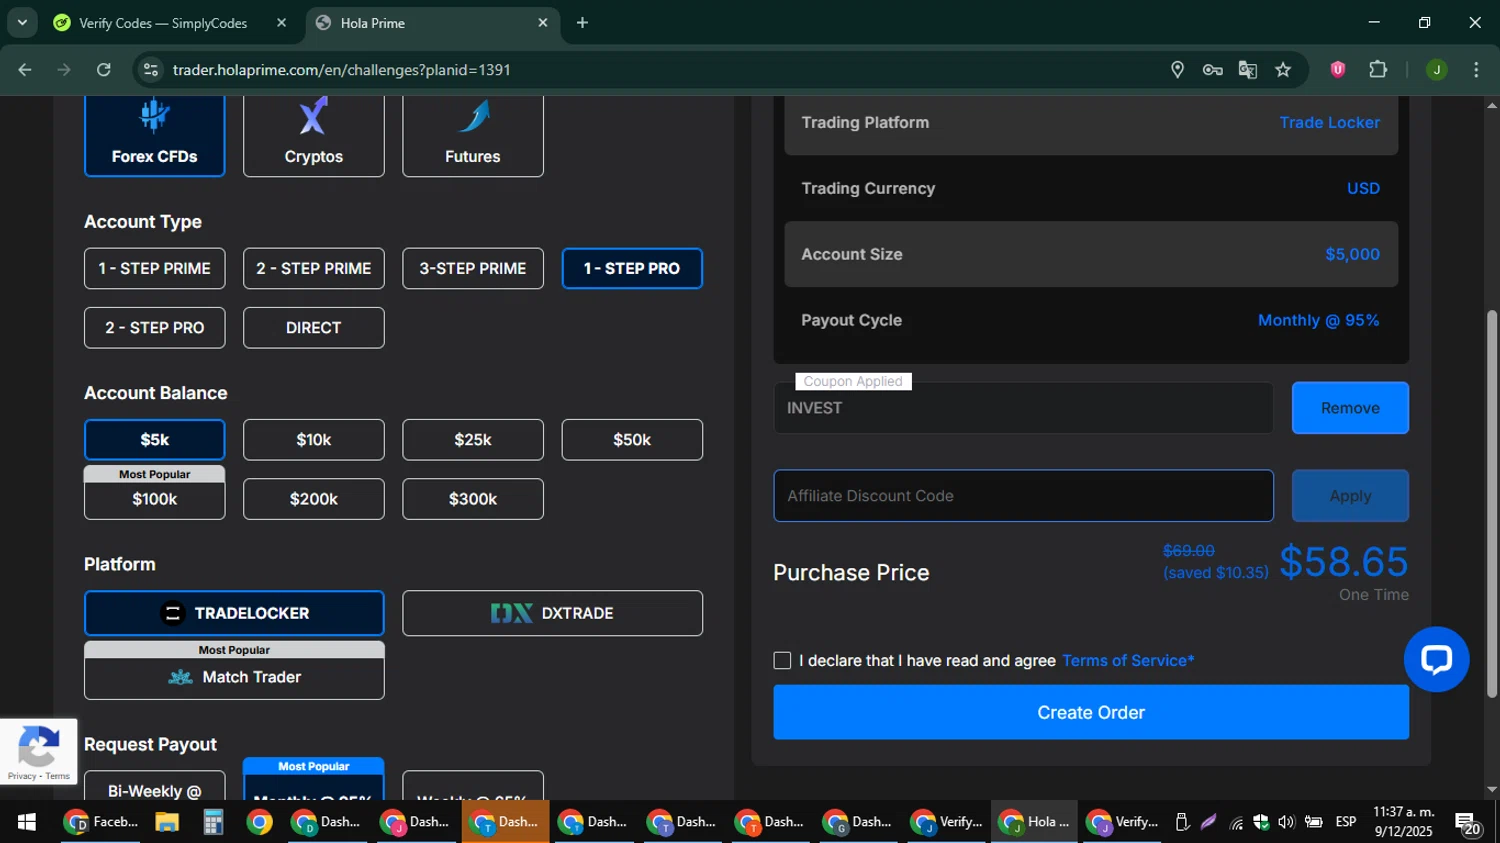Screen dimensions: 1500x843
Task: Choose the 2 - STEP PRIME account type
Action: (x=313, y=268)
